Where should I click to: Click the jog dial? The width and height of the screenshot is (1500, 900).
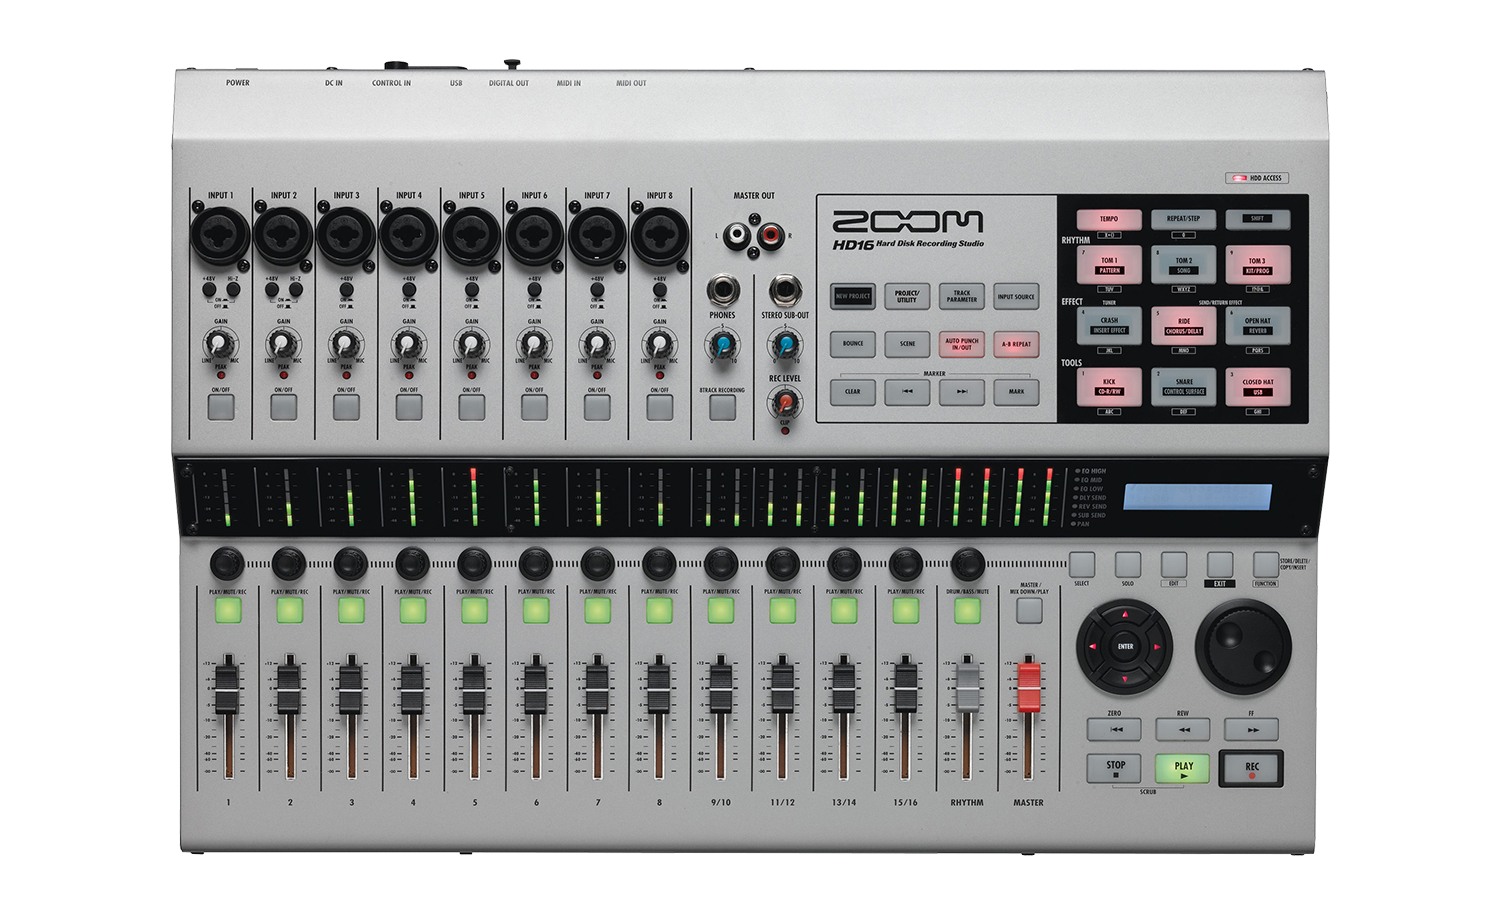click(1244, 647)
